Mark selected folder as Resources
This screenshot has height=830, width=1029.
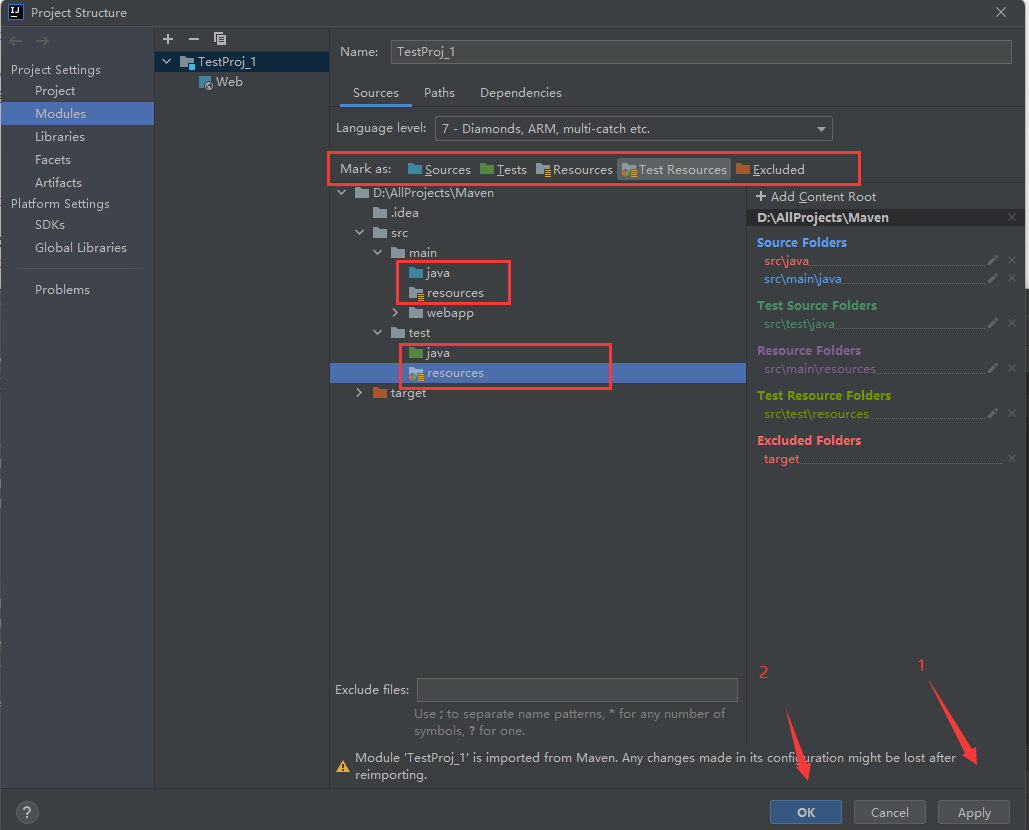(x=574, y=169)
